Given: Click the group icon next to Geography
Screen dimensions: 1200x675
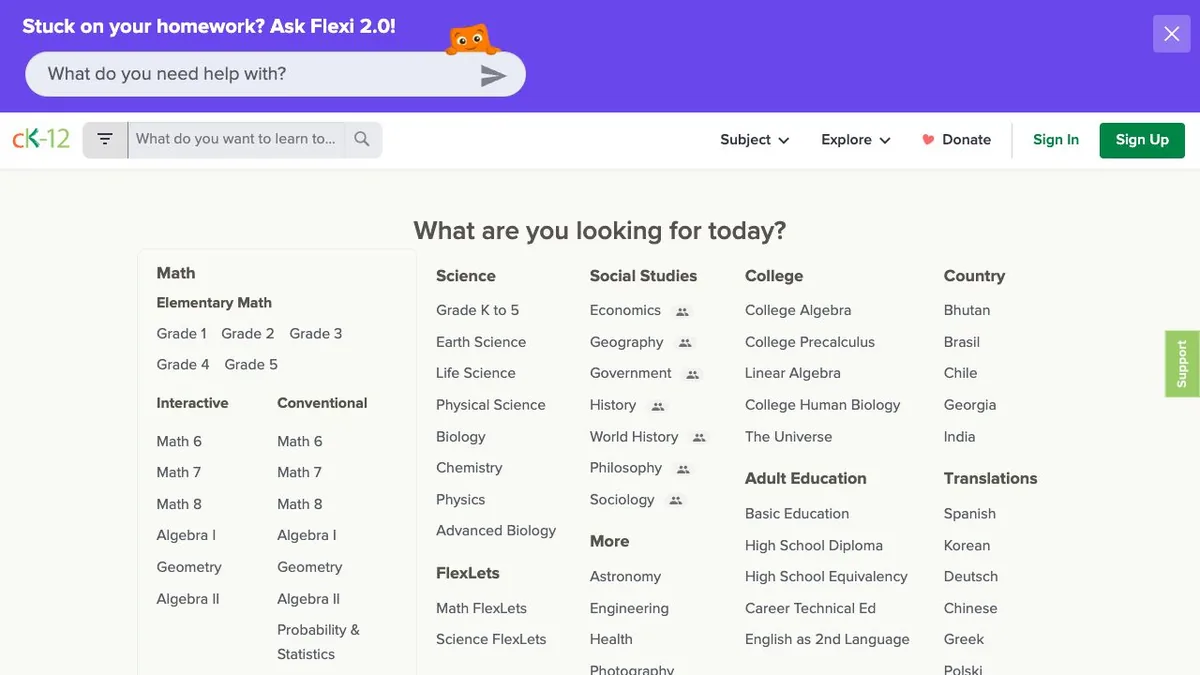Looking at the screenshot, I should coord(685,343).
